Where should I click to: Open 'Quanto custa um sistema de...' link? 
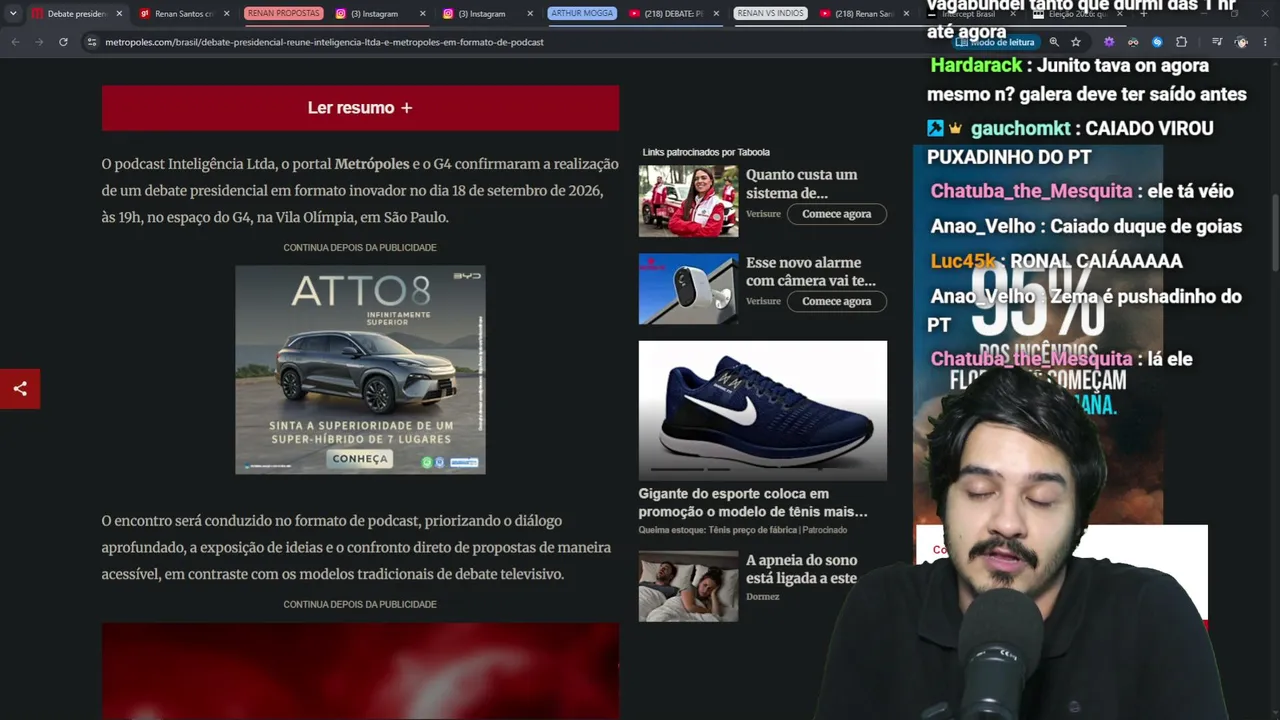tap(802, 184)
